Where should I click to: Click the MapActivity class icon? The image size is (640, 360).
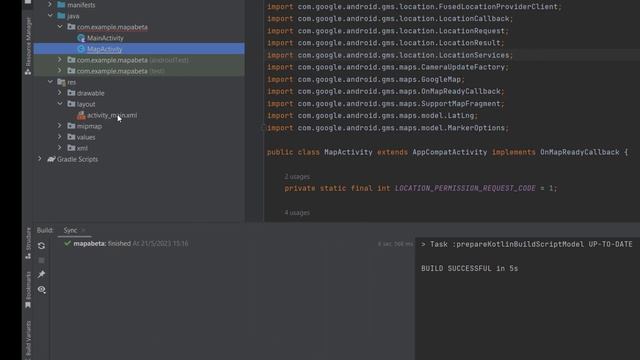pyautogui.click(x=81, y=49)
